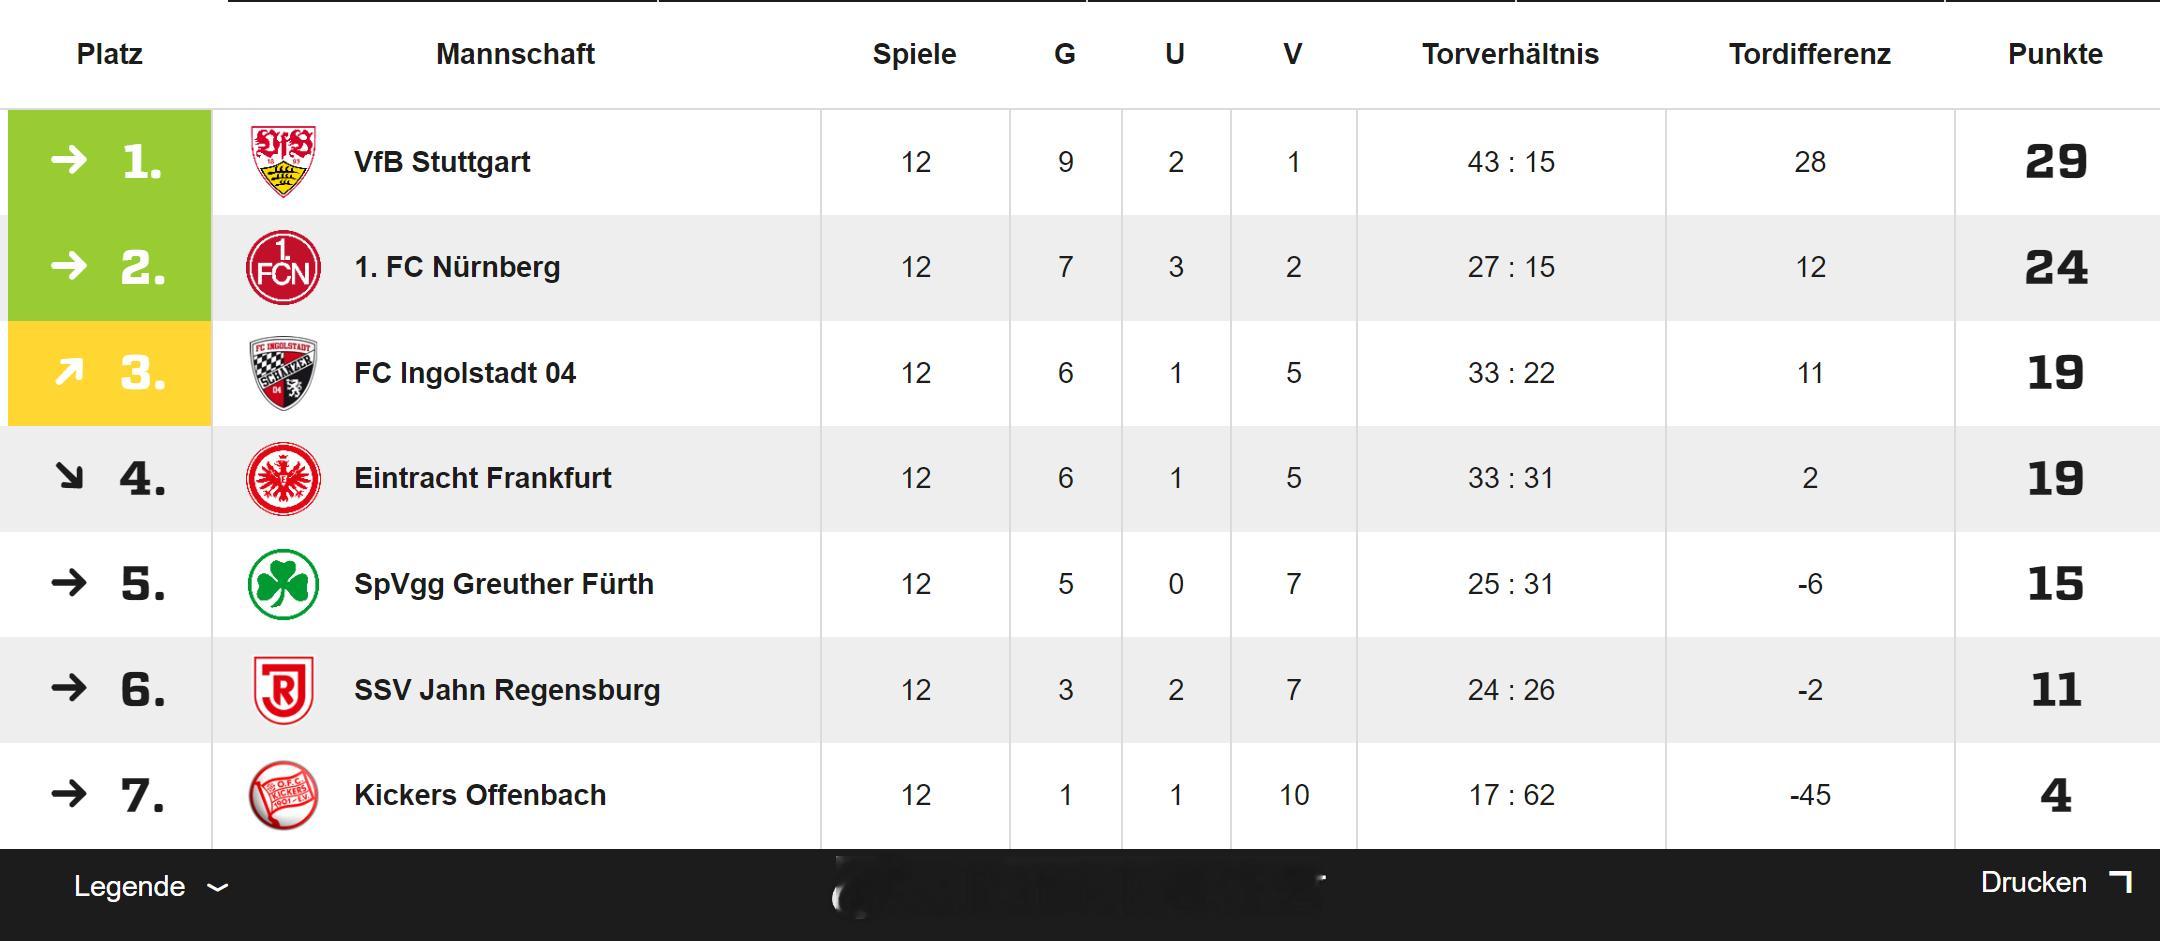Click the Drucken print link
This screenshot has height=941, width=2160.
(2033, 883)
